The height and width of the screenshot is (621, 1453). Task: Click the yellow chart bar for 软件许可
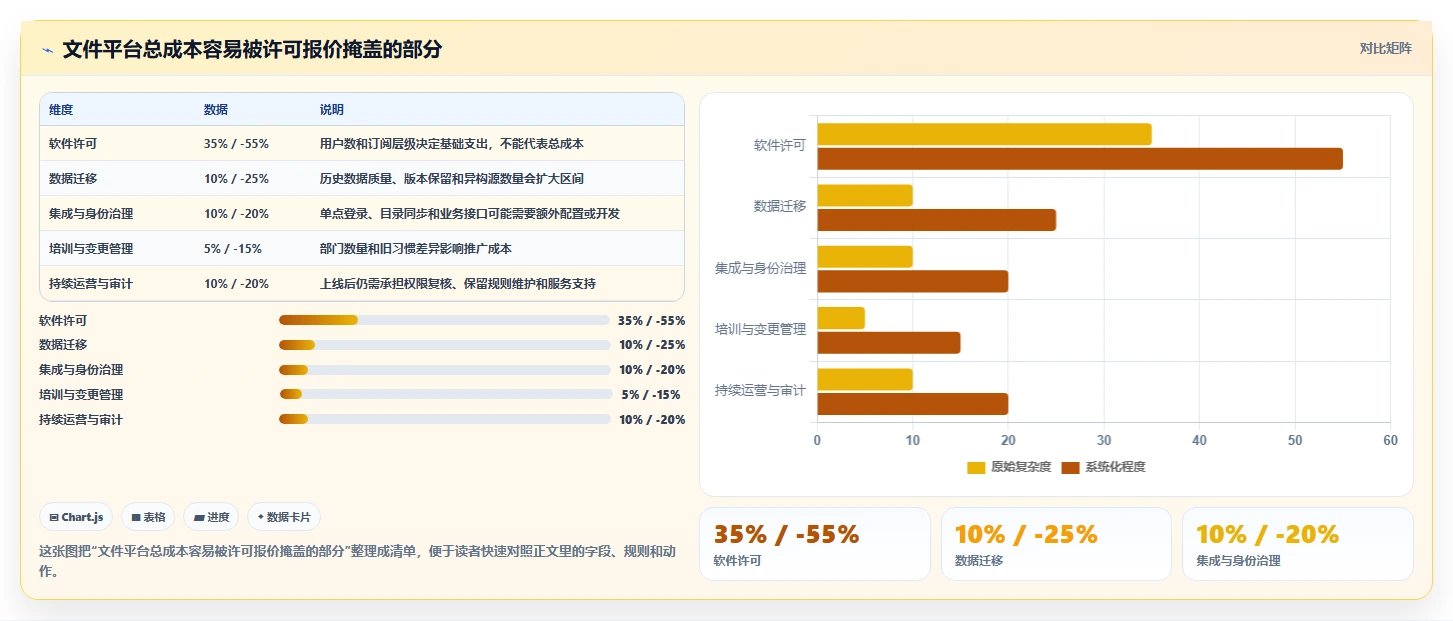[x=984, y=134]
